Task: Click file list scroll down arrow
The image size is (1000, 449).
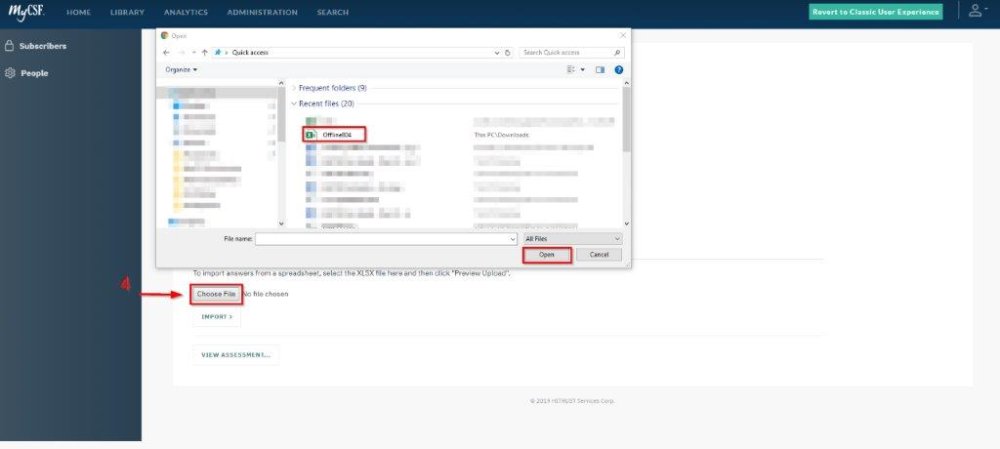Action: pos(626,223)
